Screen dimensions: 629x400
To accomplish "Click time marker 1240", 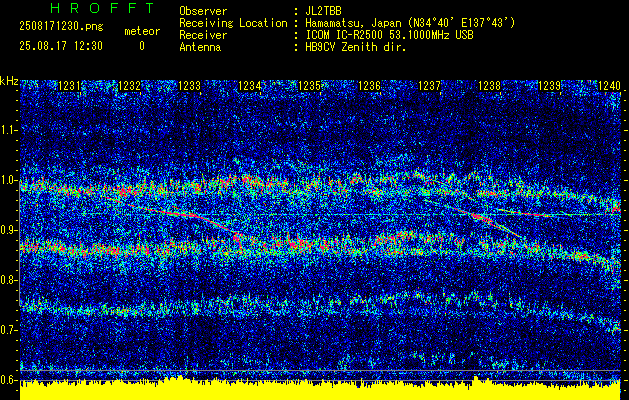I will [609, 85].
